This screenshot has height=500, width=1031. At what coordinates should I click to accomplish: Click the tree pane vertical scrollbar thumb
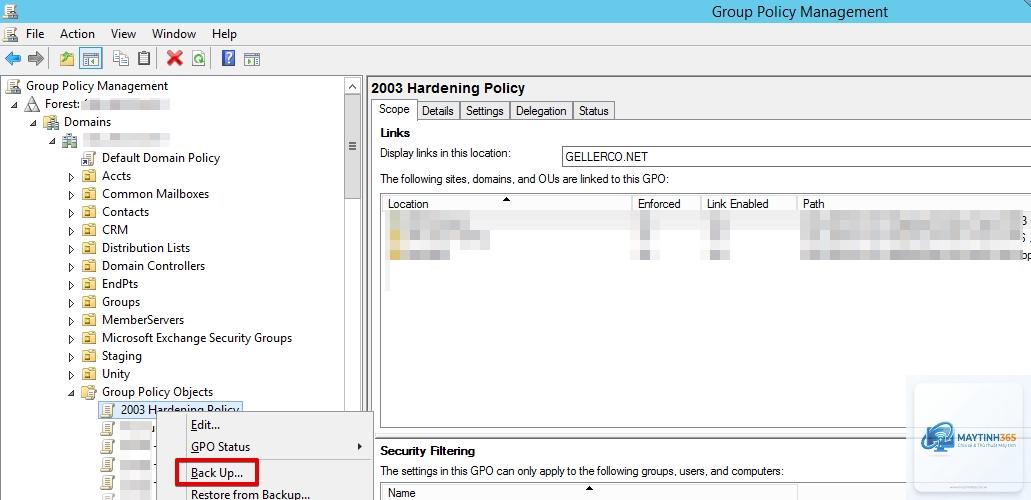pos(353,147)
